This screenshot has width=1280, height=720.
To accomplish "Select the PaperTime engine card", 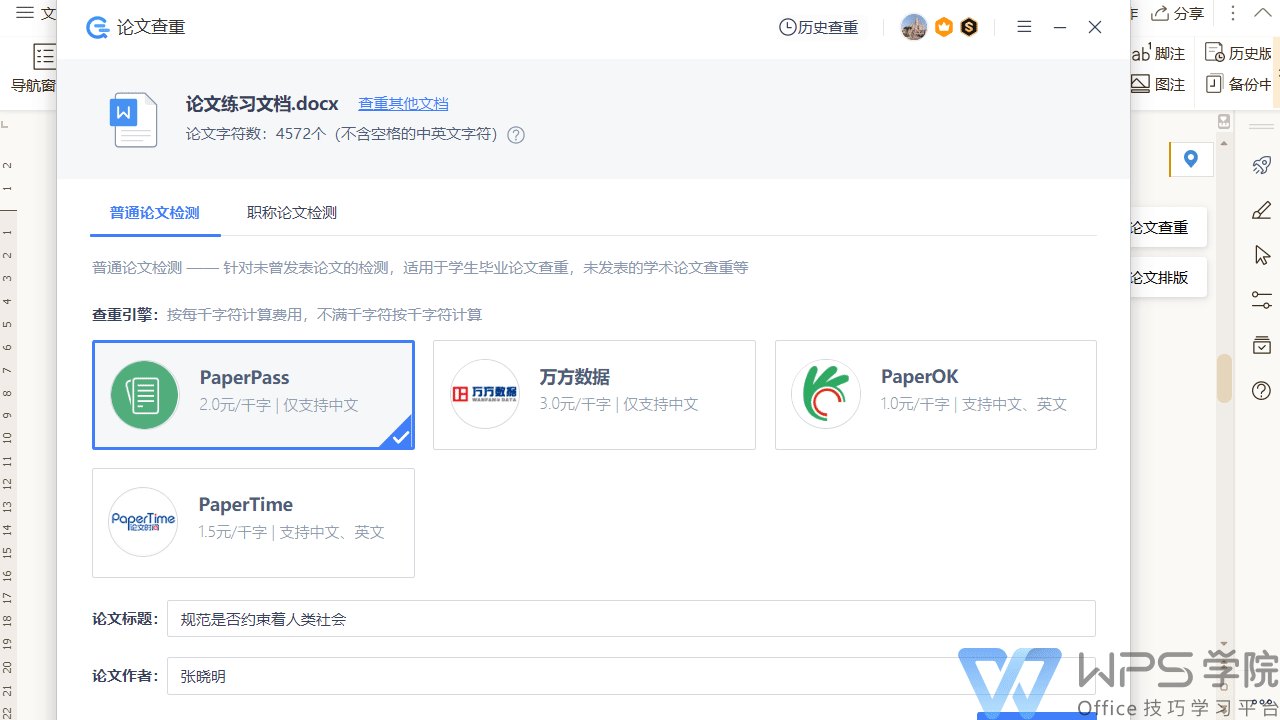I will [x=253, y=523].
